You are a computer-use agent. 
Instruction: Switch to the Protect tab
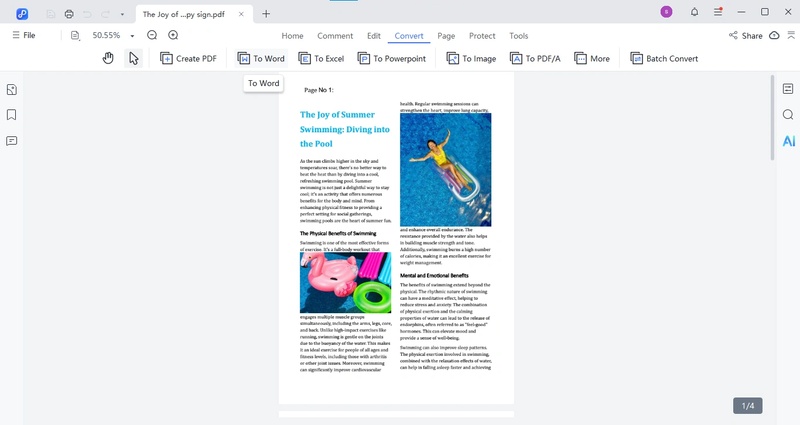coord(482,36)
